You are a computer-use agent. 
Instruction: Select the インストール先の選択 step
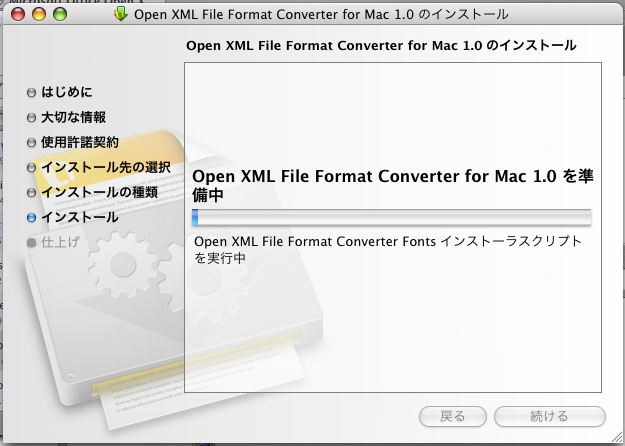[106, 167]
